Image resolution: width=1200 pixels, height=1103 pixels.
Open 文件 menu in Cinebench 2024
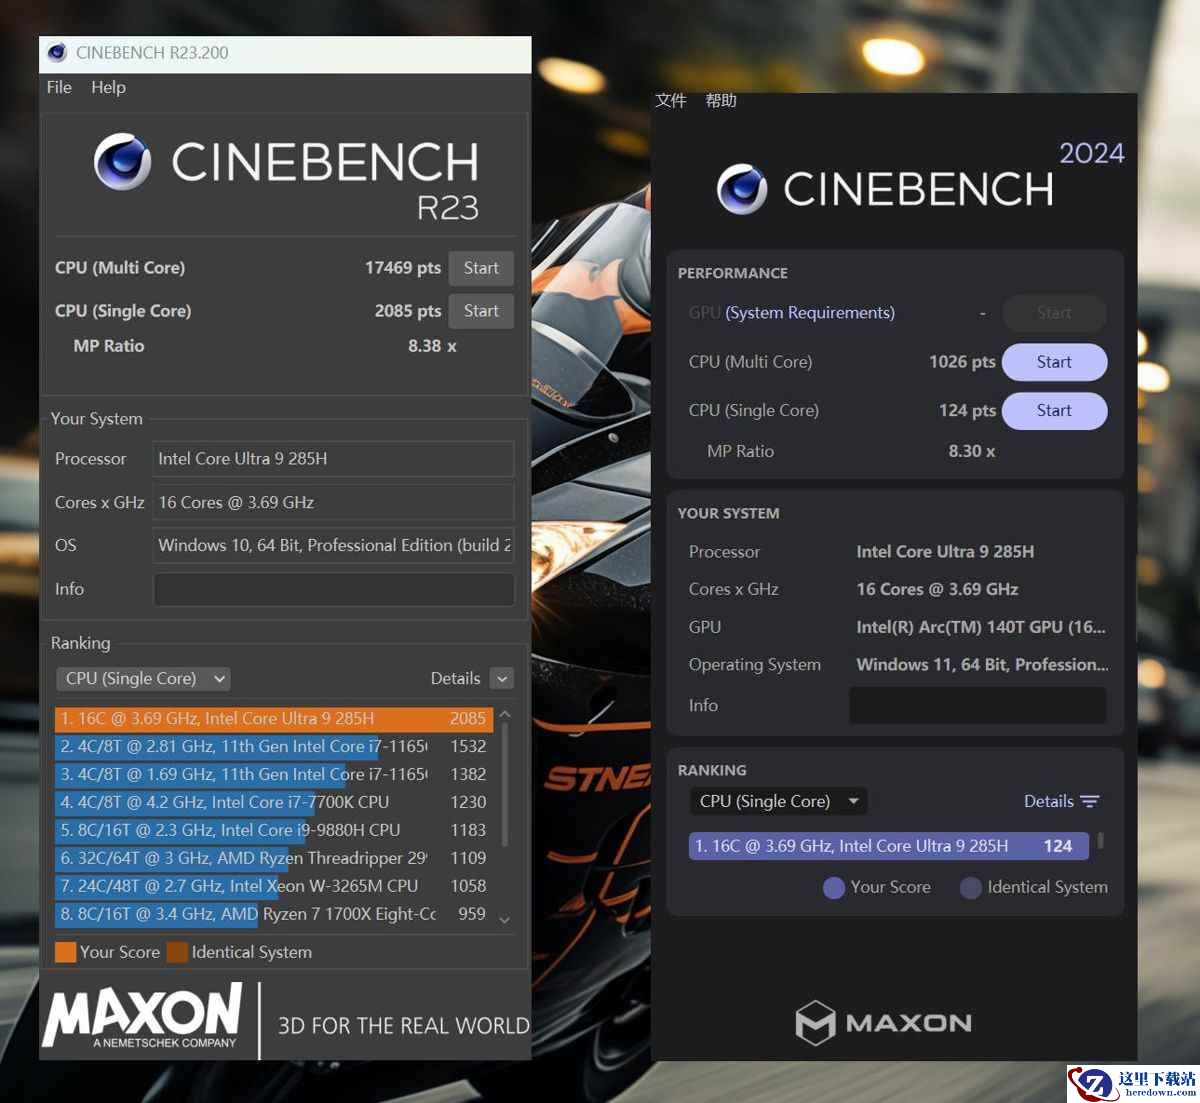pos(671,100)
